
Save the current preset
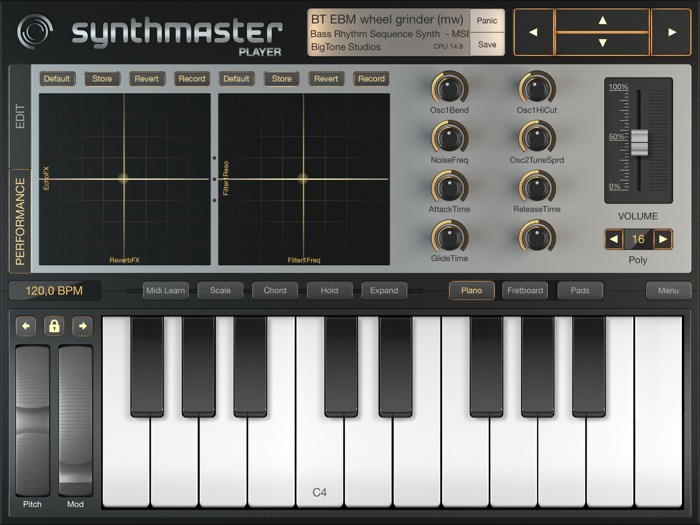tap(487, 44)
